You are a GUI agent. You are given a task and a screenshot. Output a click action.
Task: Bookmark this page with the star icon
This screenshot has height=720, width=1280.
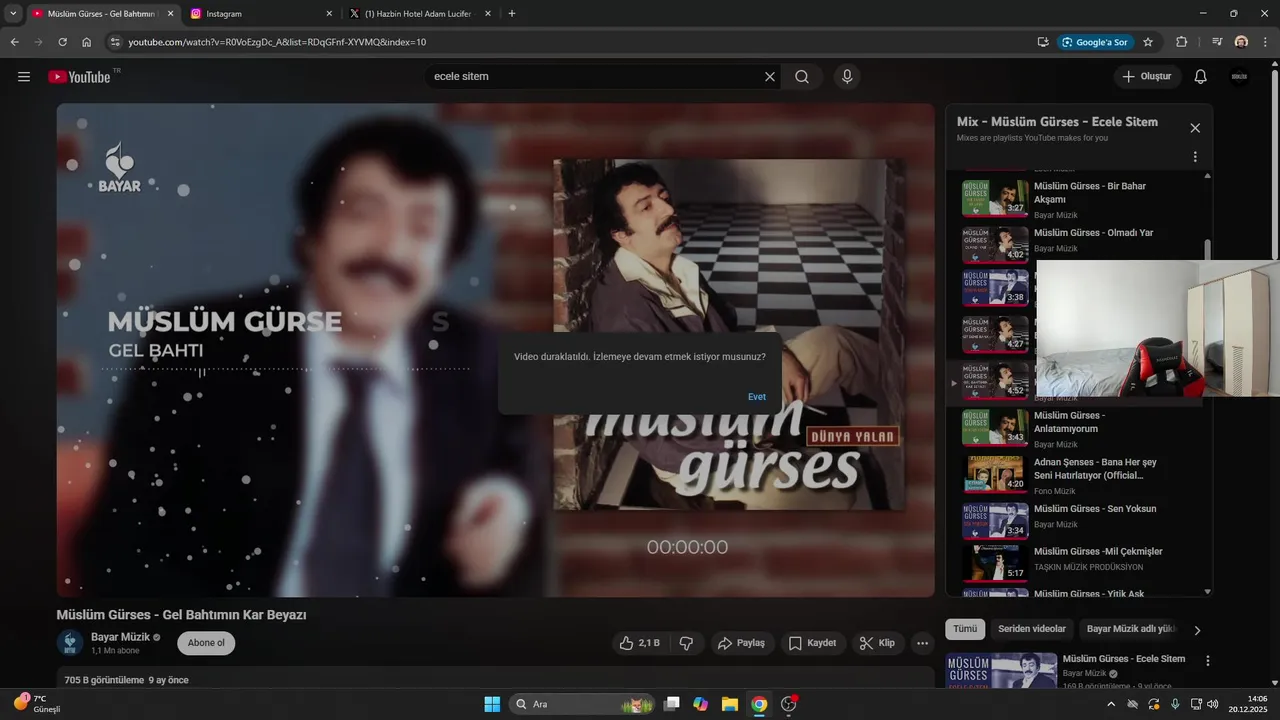[1148, 42]
